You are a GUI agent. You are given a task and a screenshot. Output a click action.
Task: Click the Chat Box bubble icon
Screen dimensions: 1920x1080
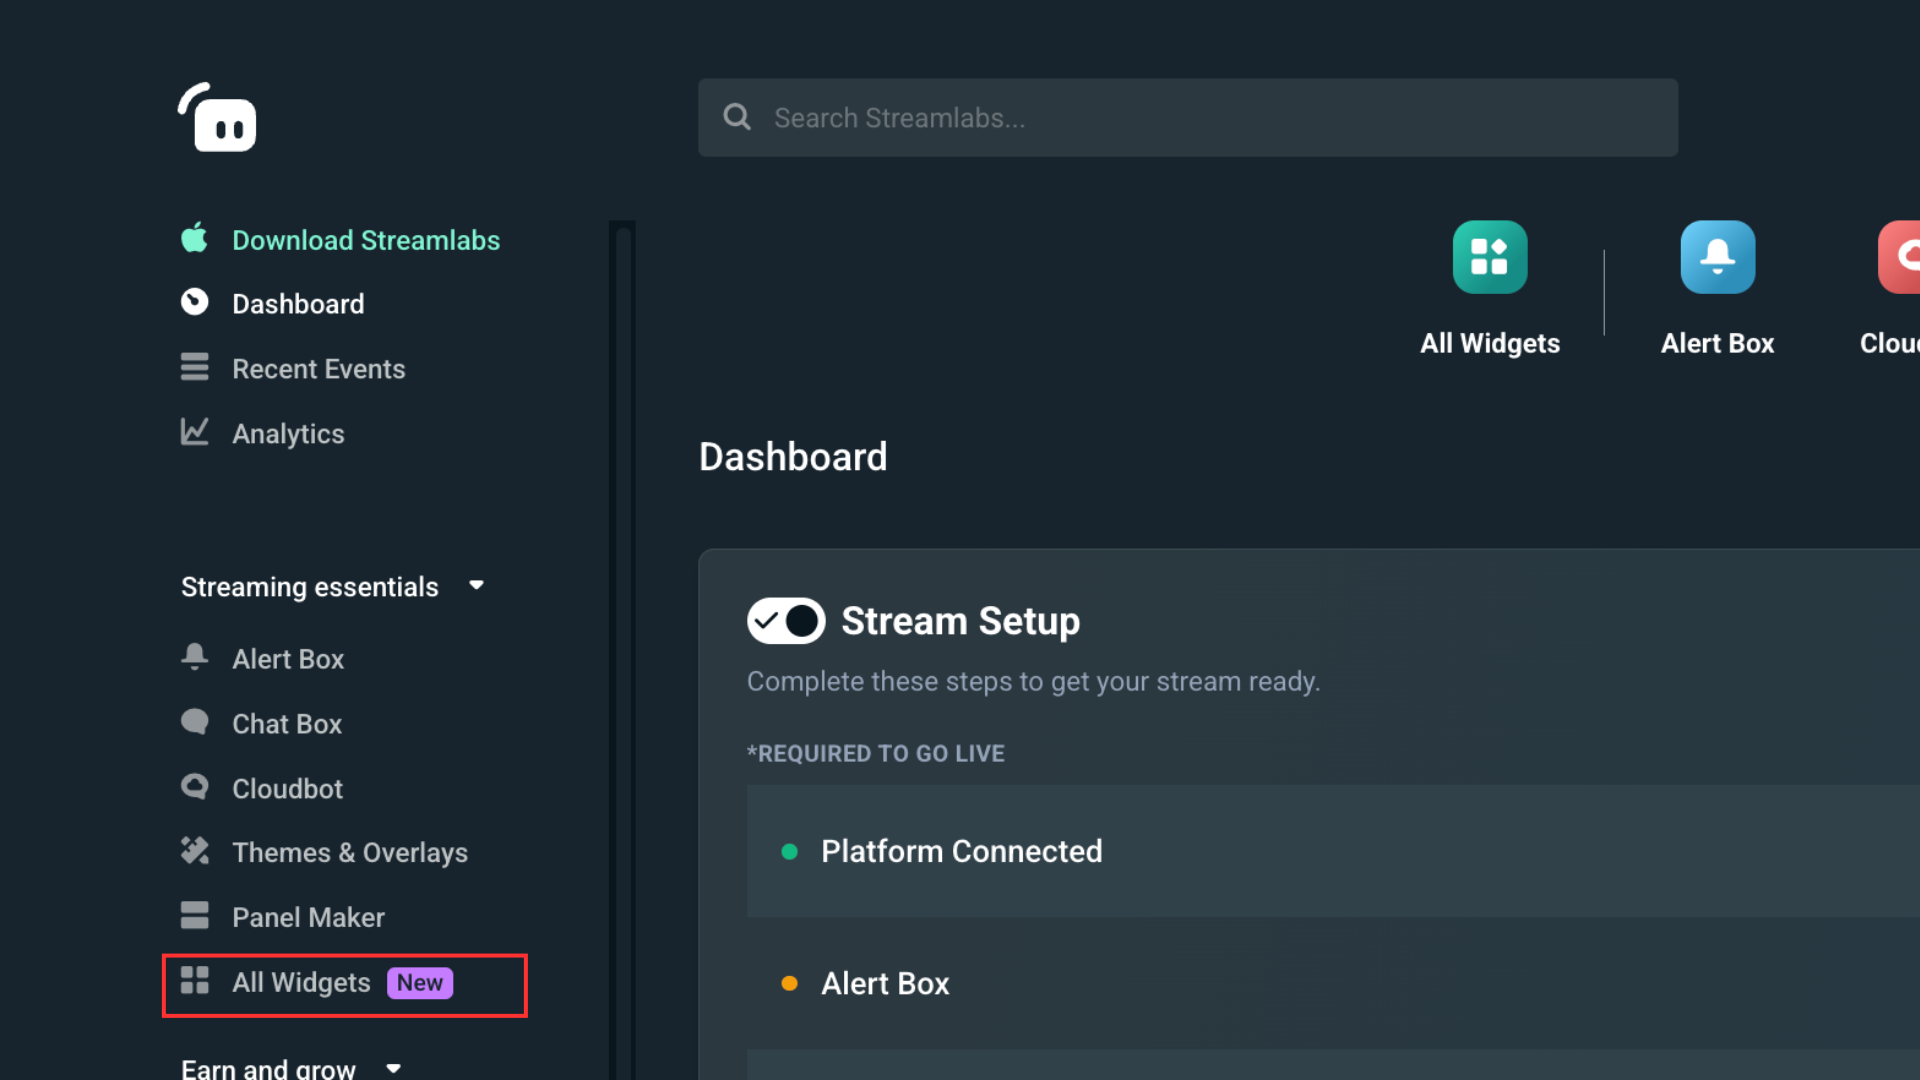[x=194, y=722]
